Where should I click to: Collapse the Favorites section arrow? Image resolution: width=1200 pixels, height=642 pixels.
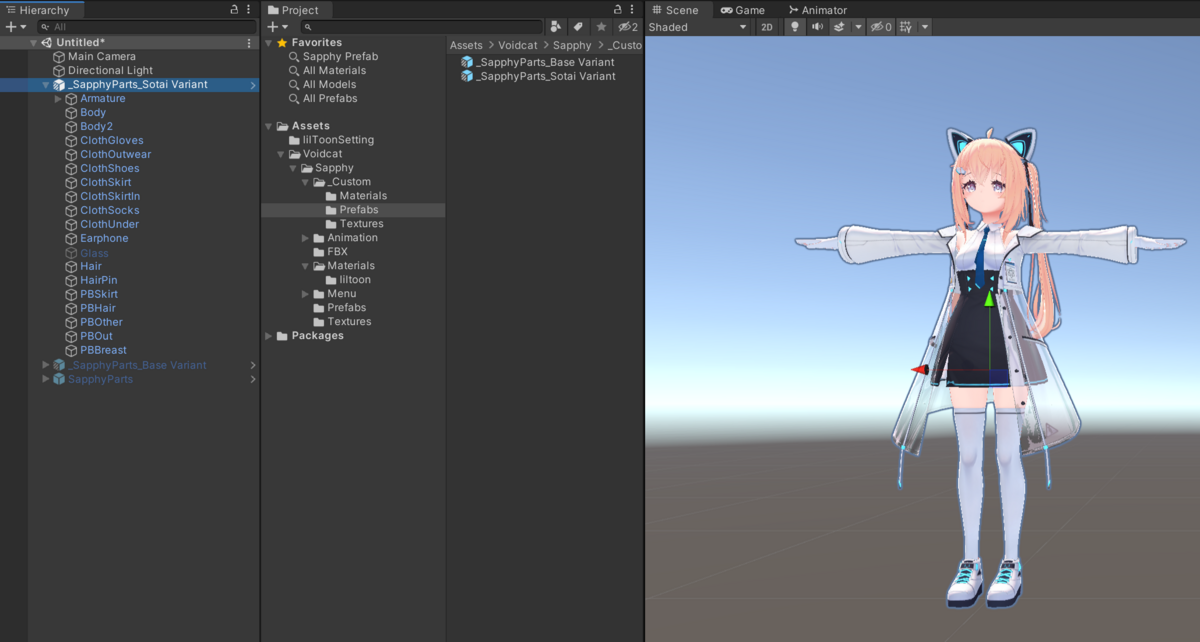(268, 43)
